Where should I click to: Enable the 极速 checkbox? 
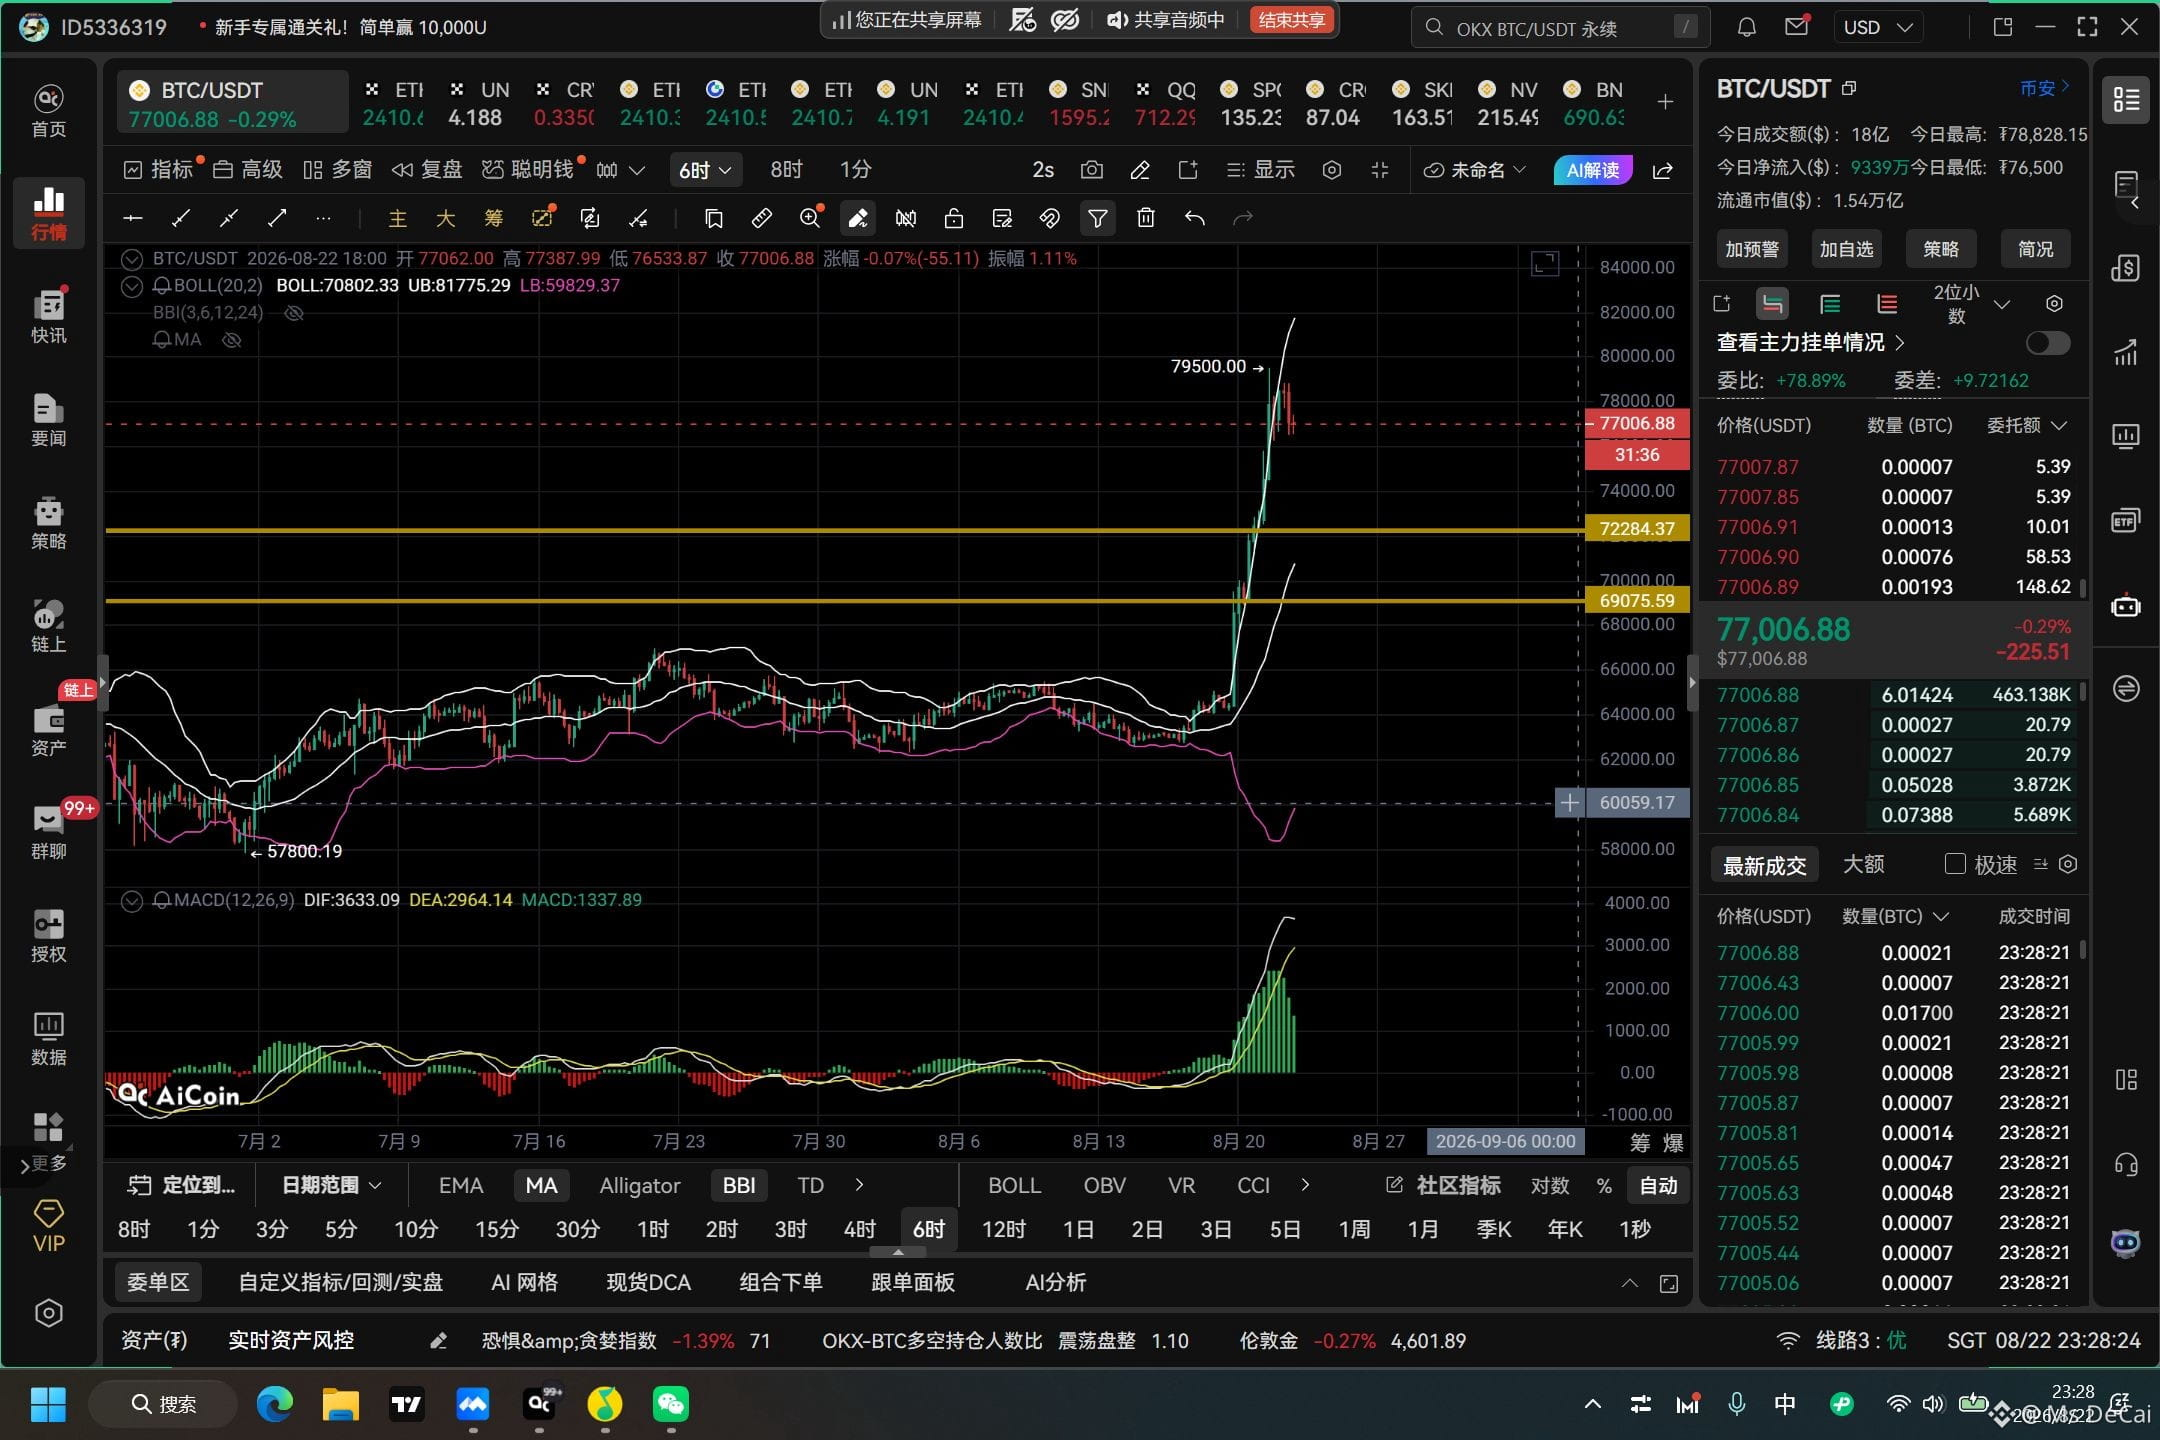pyautogui.click(x=1955, y=864)
